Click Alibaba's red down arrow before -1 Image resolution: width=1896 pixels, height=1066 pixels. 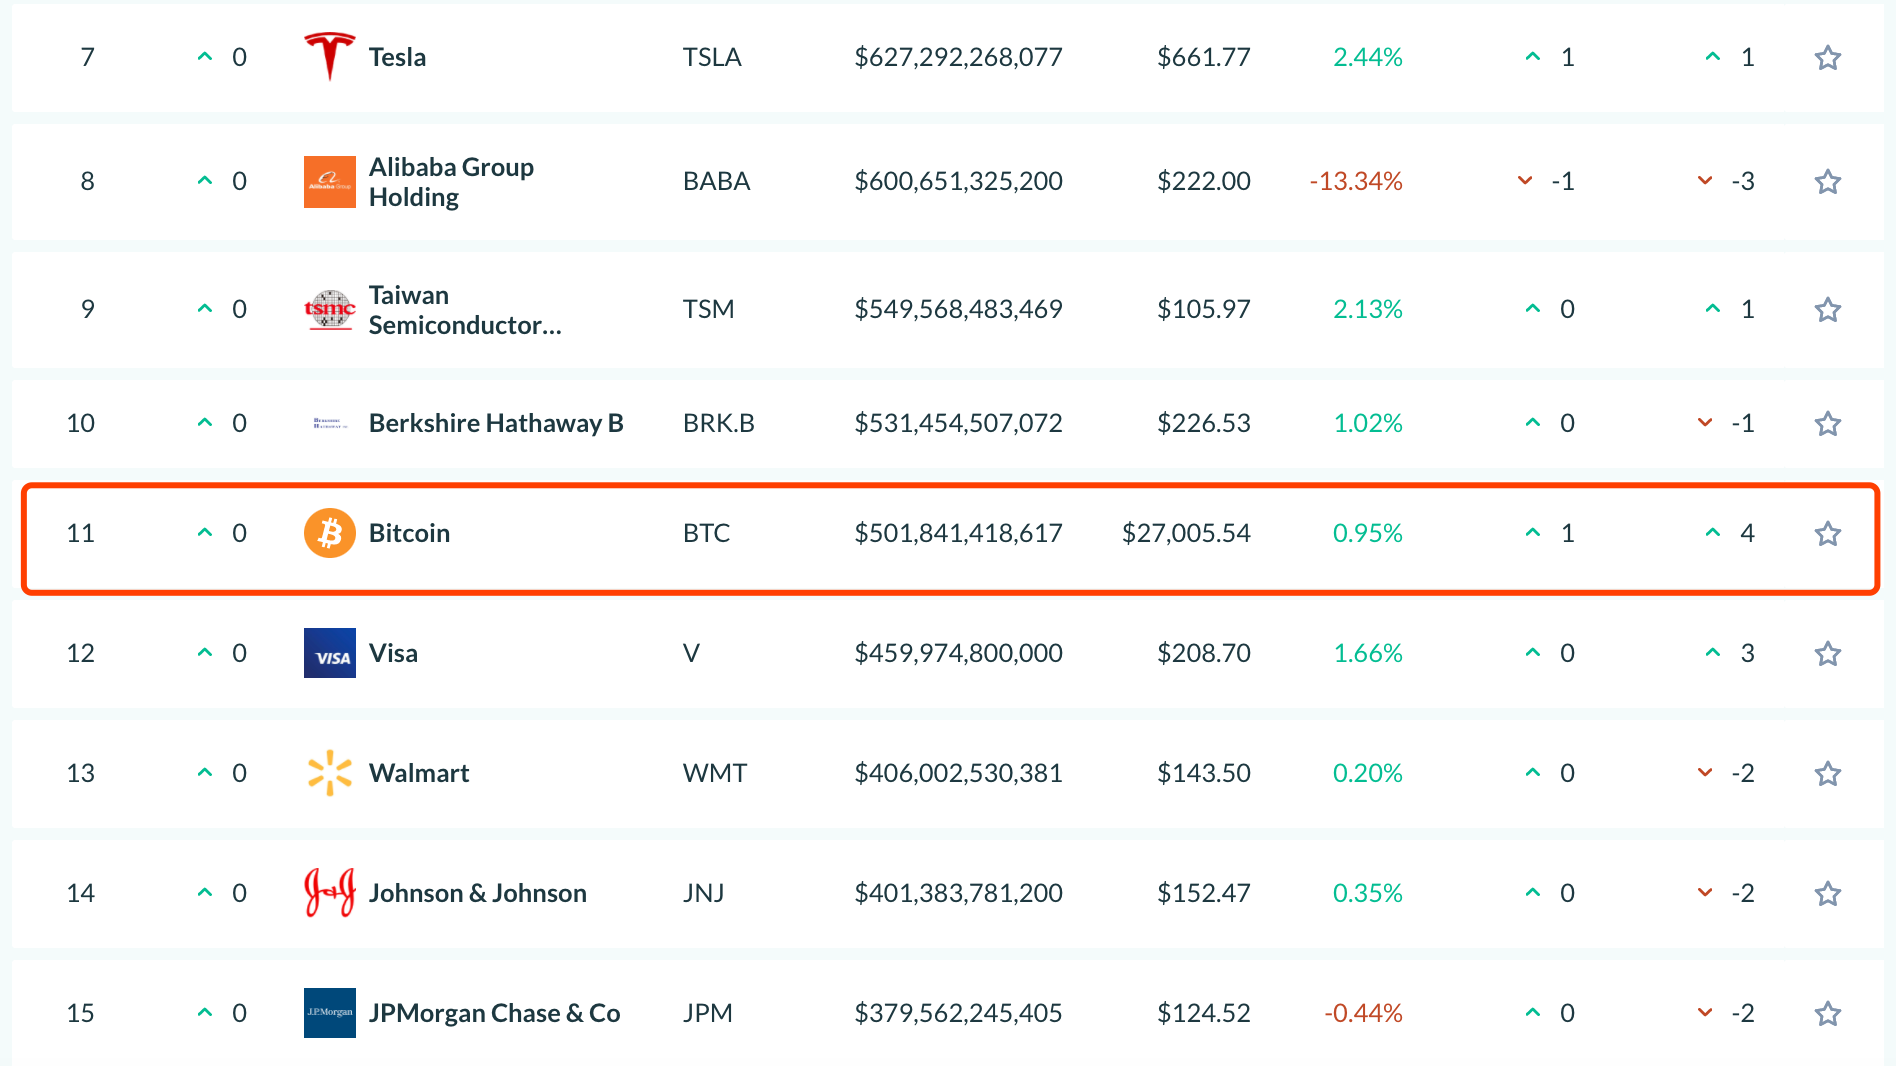click(x=1525, y=181)
